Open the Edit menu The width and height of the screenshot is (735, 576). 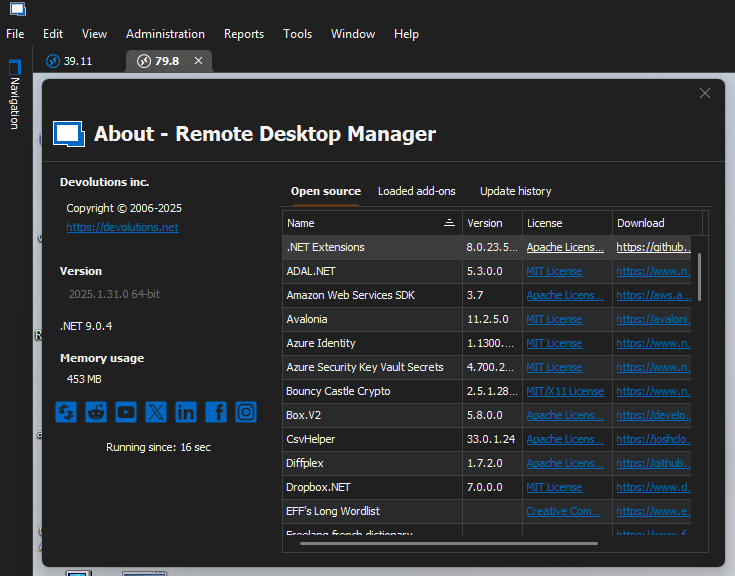coord(53,34)
